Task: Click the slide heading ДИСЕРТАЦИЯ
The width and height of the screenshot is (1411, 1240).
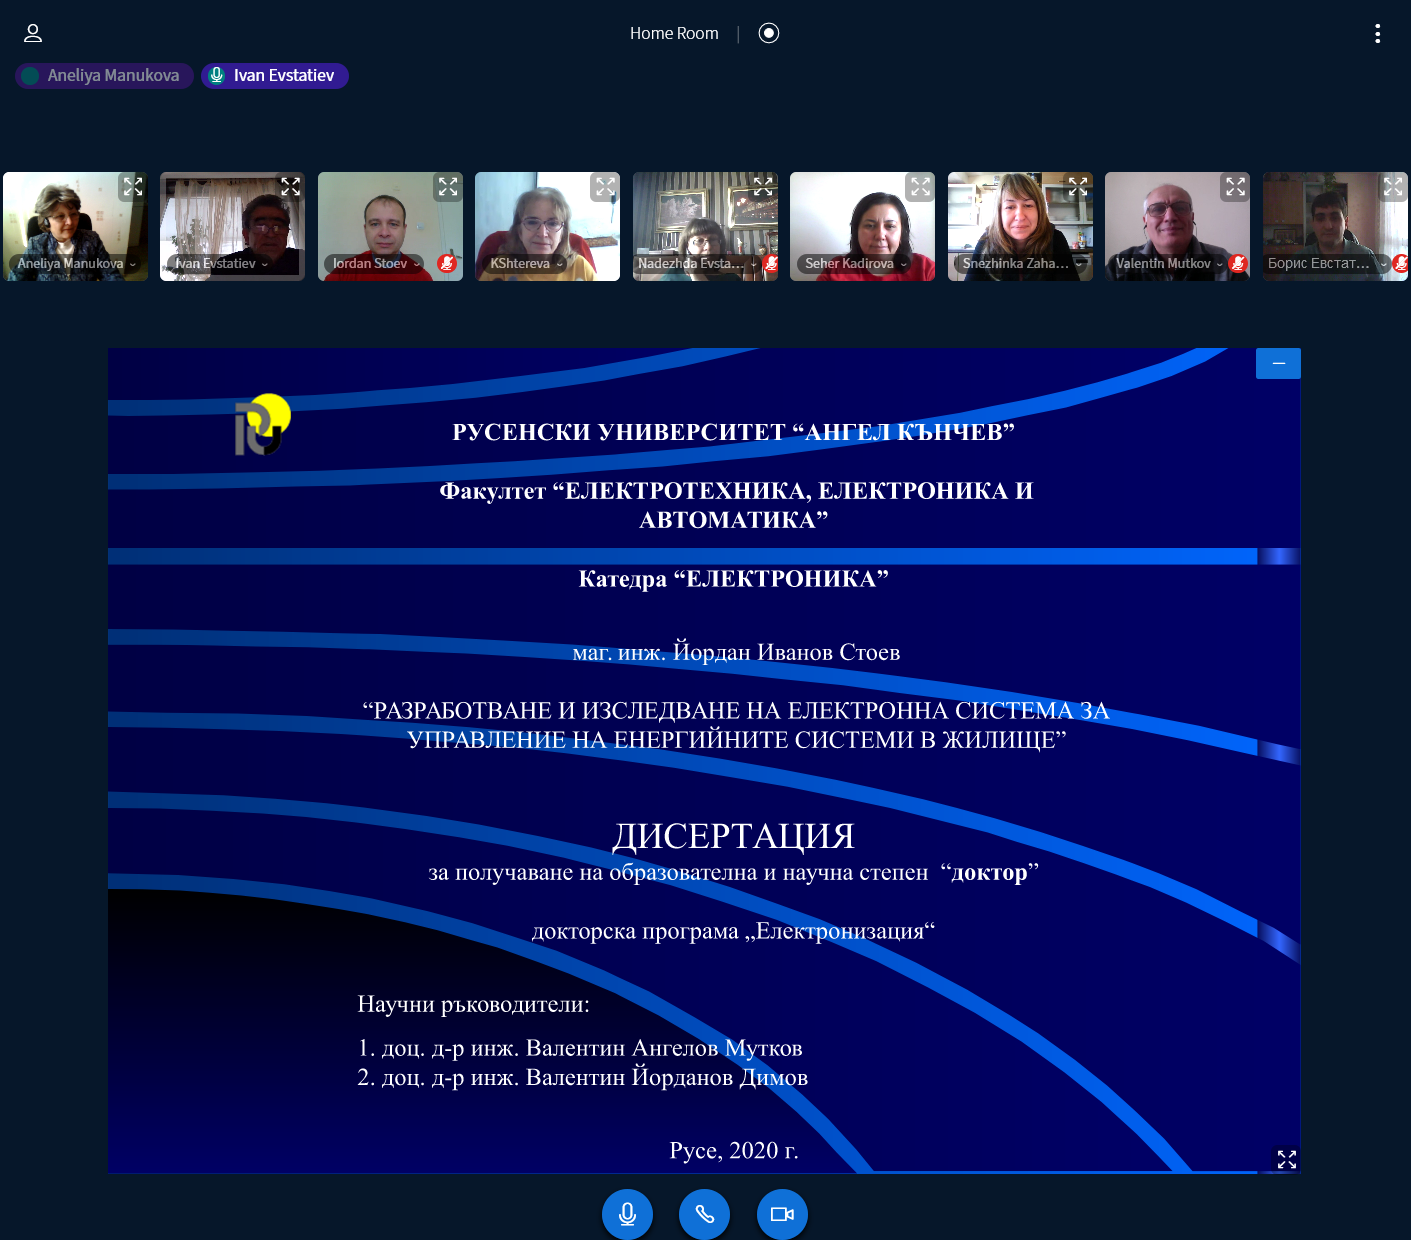Action: point(734,836)
